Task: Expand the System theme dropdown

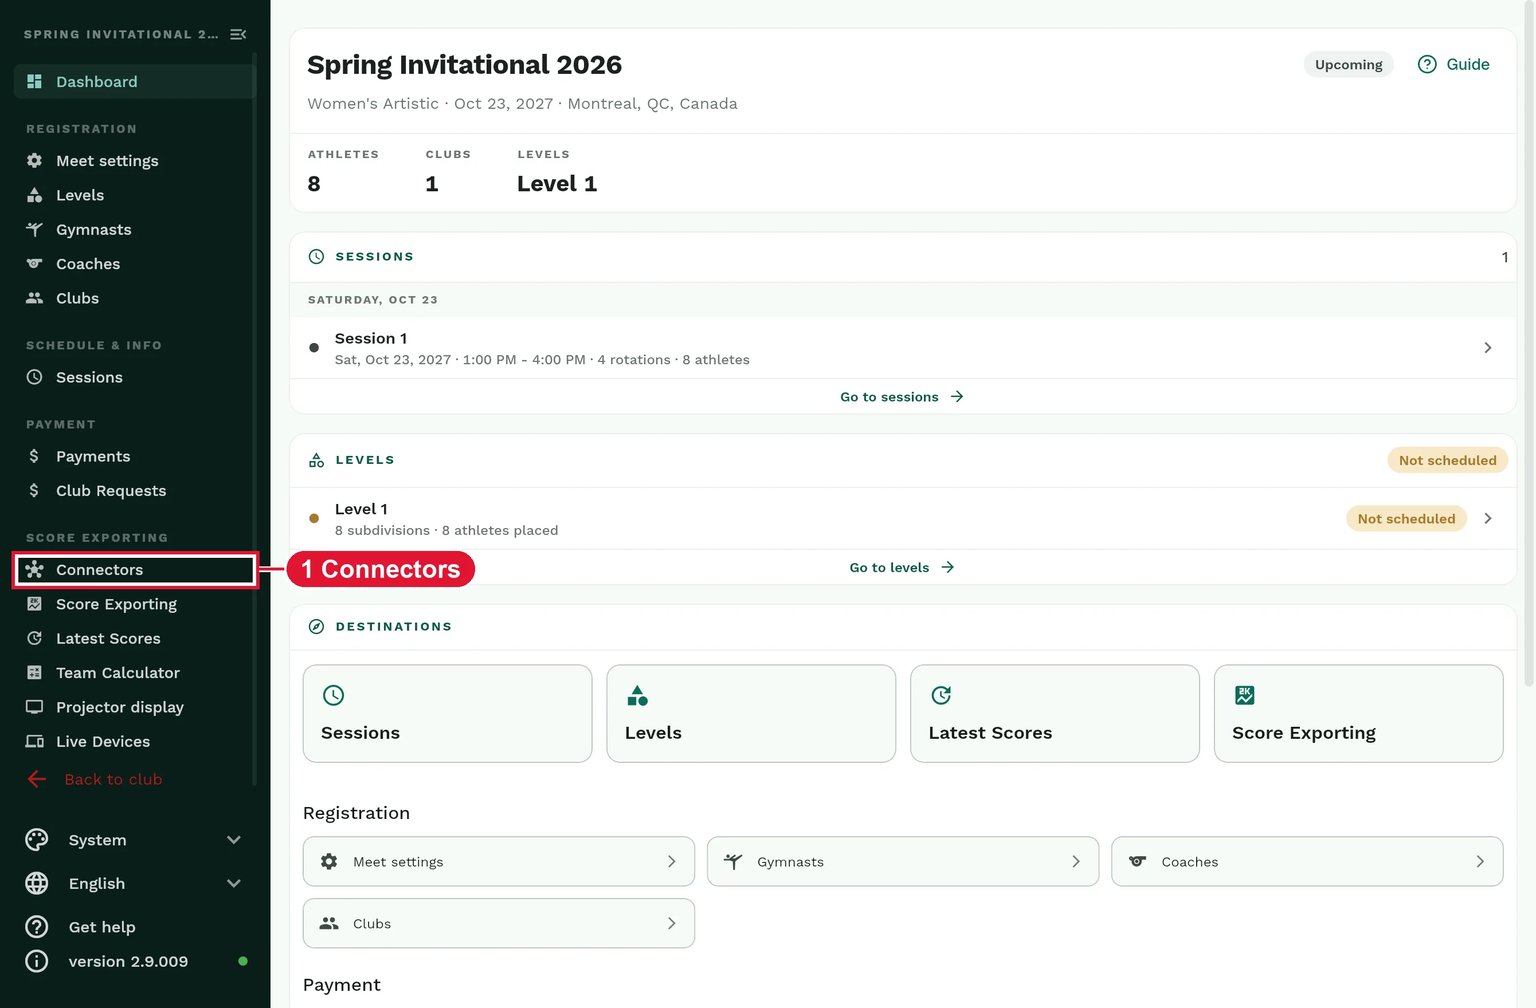Action: [x=135, y=840]
